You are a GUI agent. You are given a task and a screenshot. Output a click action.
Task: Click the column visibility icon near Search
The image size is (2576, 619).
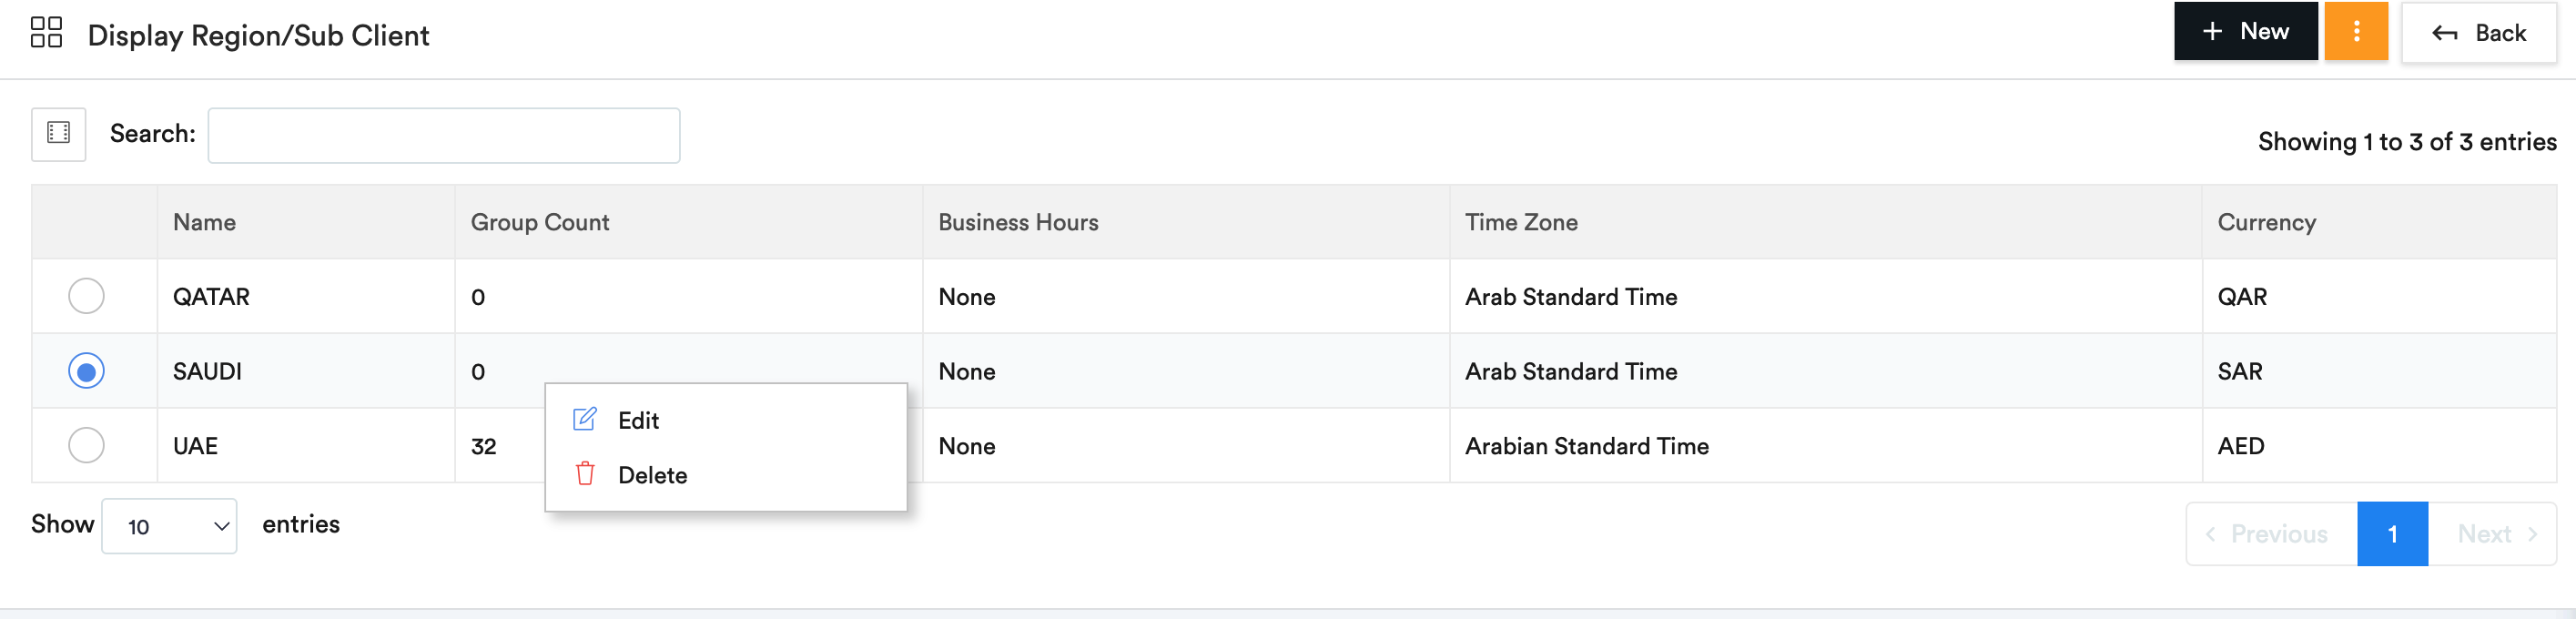pyautogui.click(x=59, y=134)
